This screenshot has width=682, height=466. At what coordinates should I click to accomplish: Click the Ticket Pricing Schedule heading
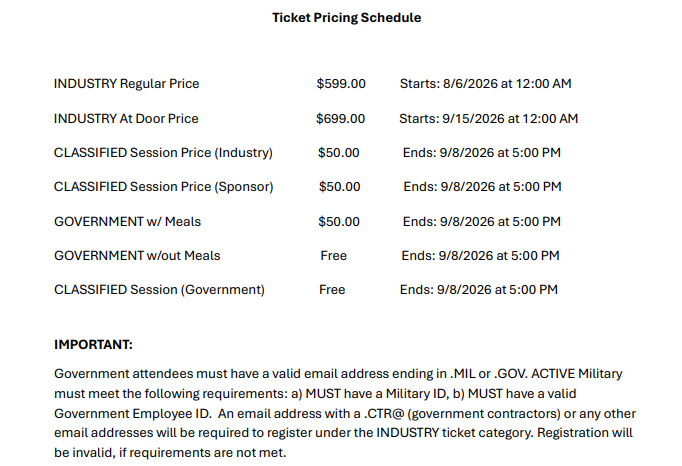click(346, 18)
